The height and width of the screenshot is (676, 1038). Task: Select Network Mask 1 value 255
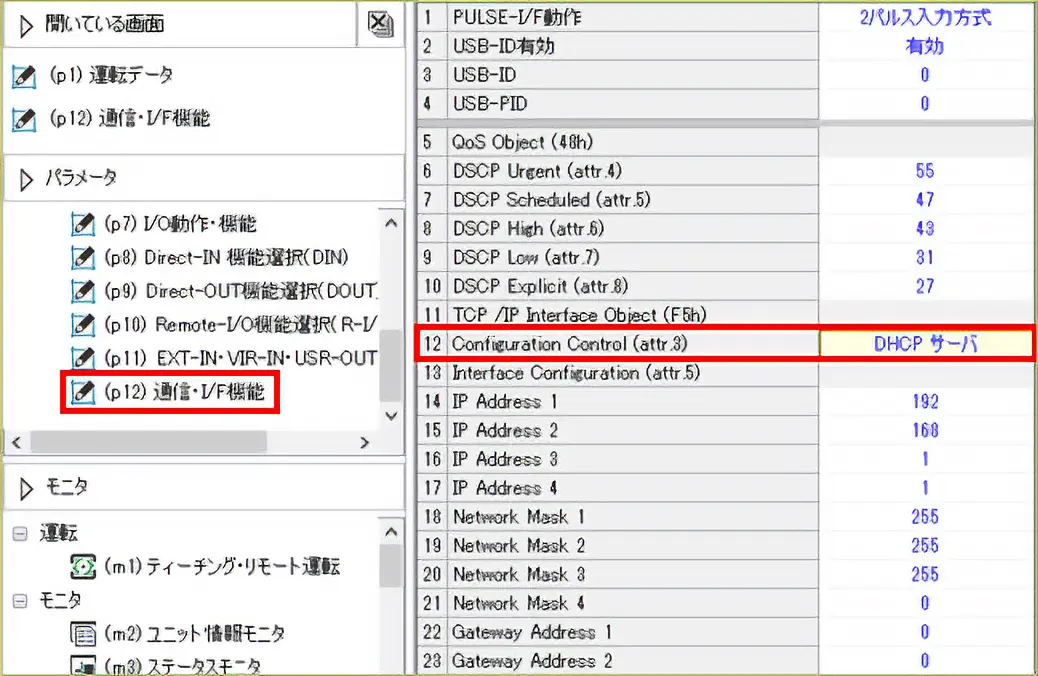(x=925, y=516)
